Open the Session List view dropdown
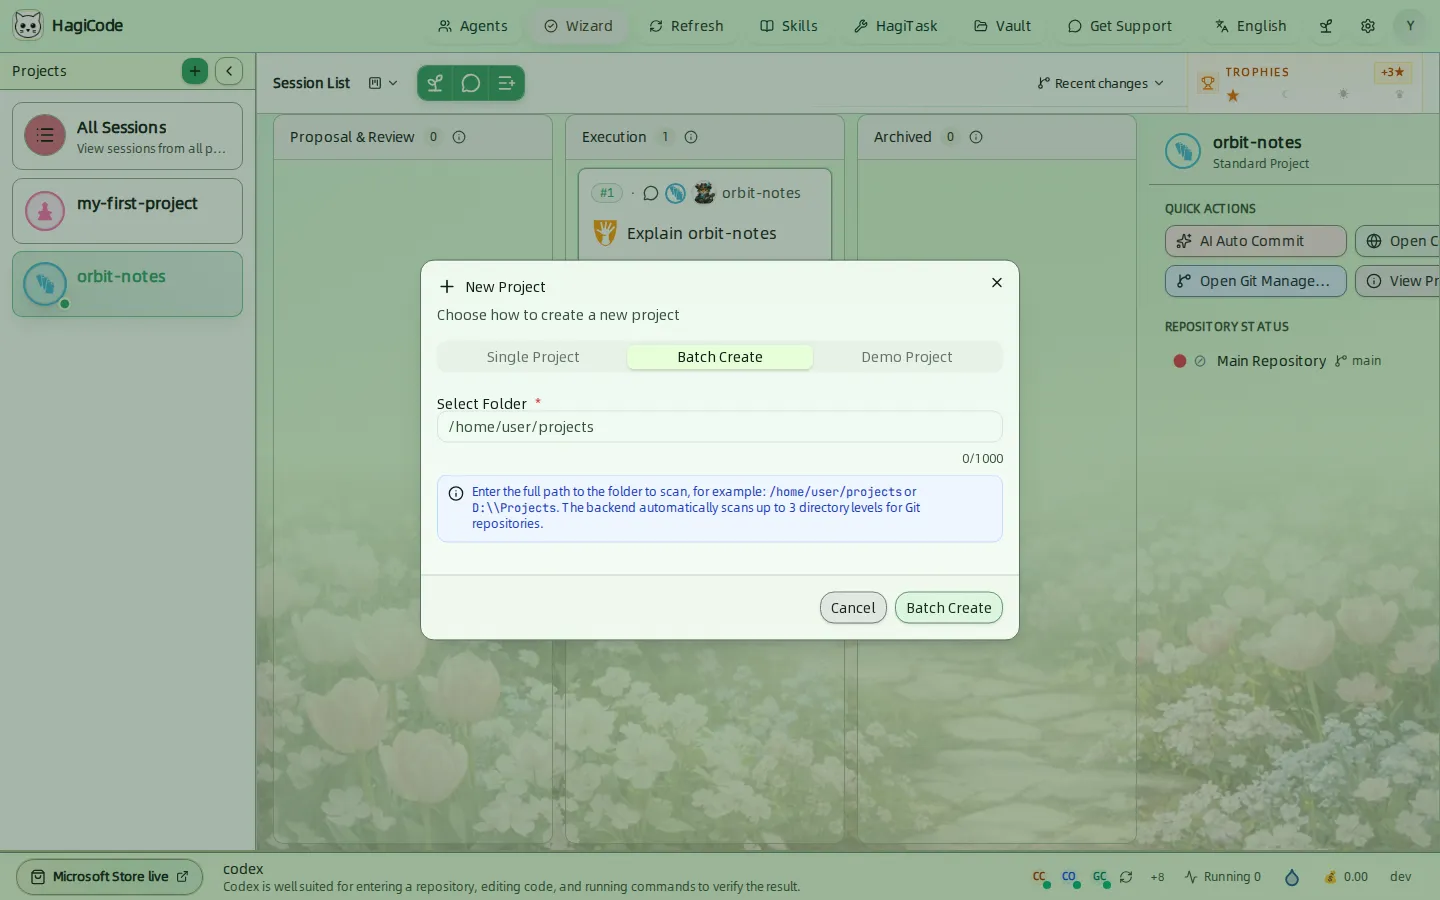The image size is (1440, 900). (x=383, y=83)
